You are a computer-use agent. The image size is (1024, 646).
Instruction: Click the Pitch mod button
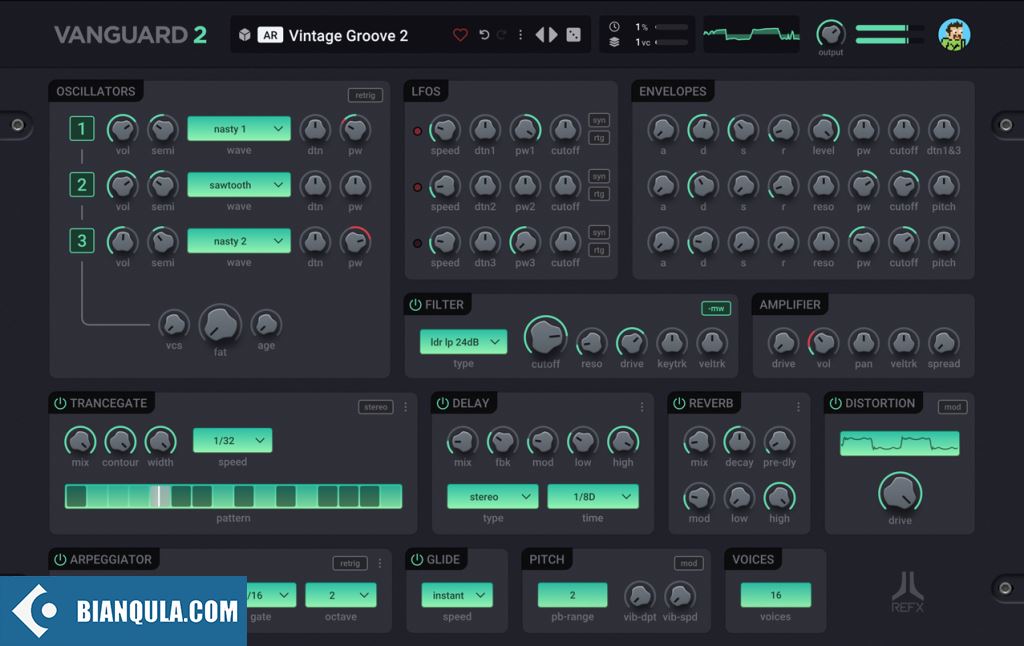tap(688, 563)
